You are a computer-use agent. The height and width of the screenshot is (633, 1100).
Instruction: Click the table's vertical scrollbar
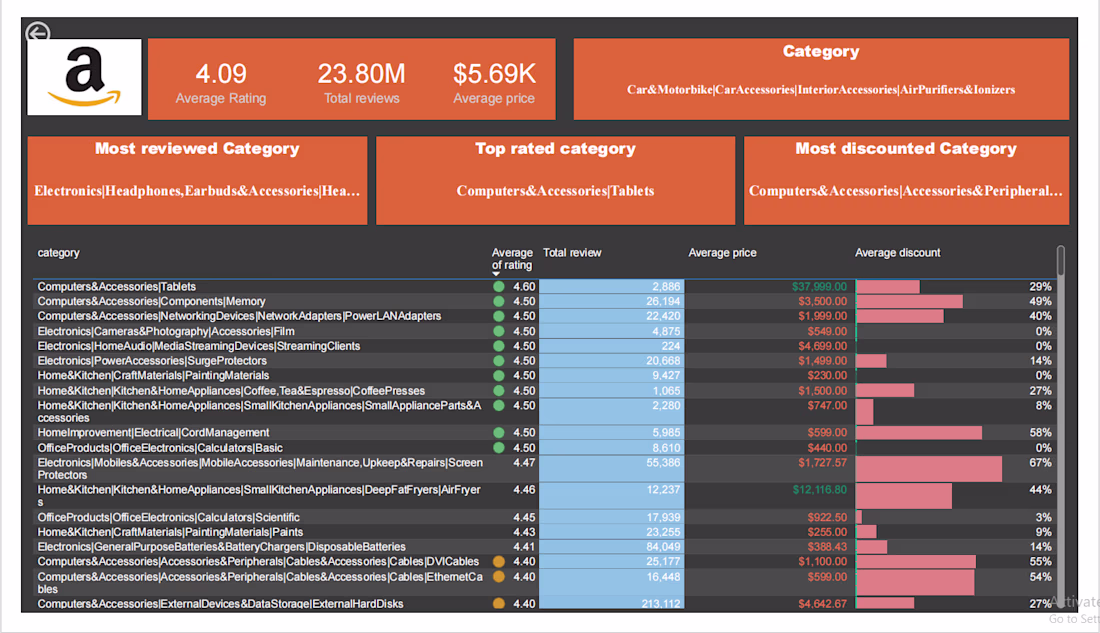coord(1061,260)
